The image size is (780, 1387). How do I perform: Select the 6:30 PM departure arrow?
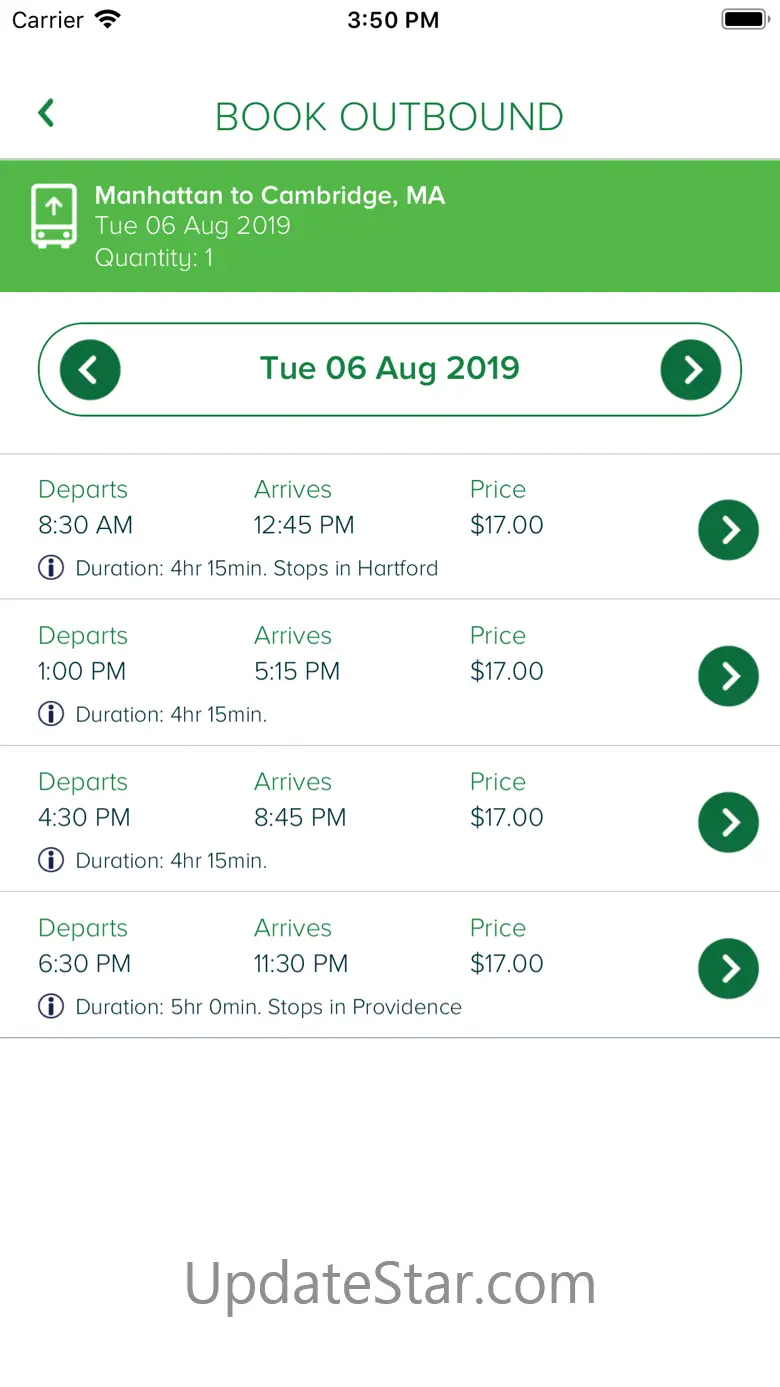(x=728, y=968)
